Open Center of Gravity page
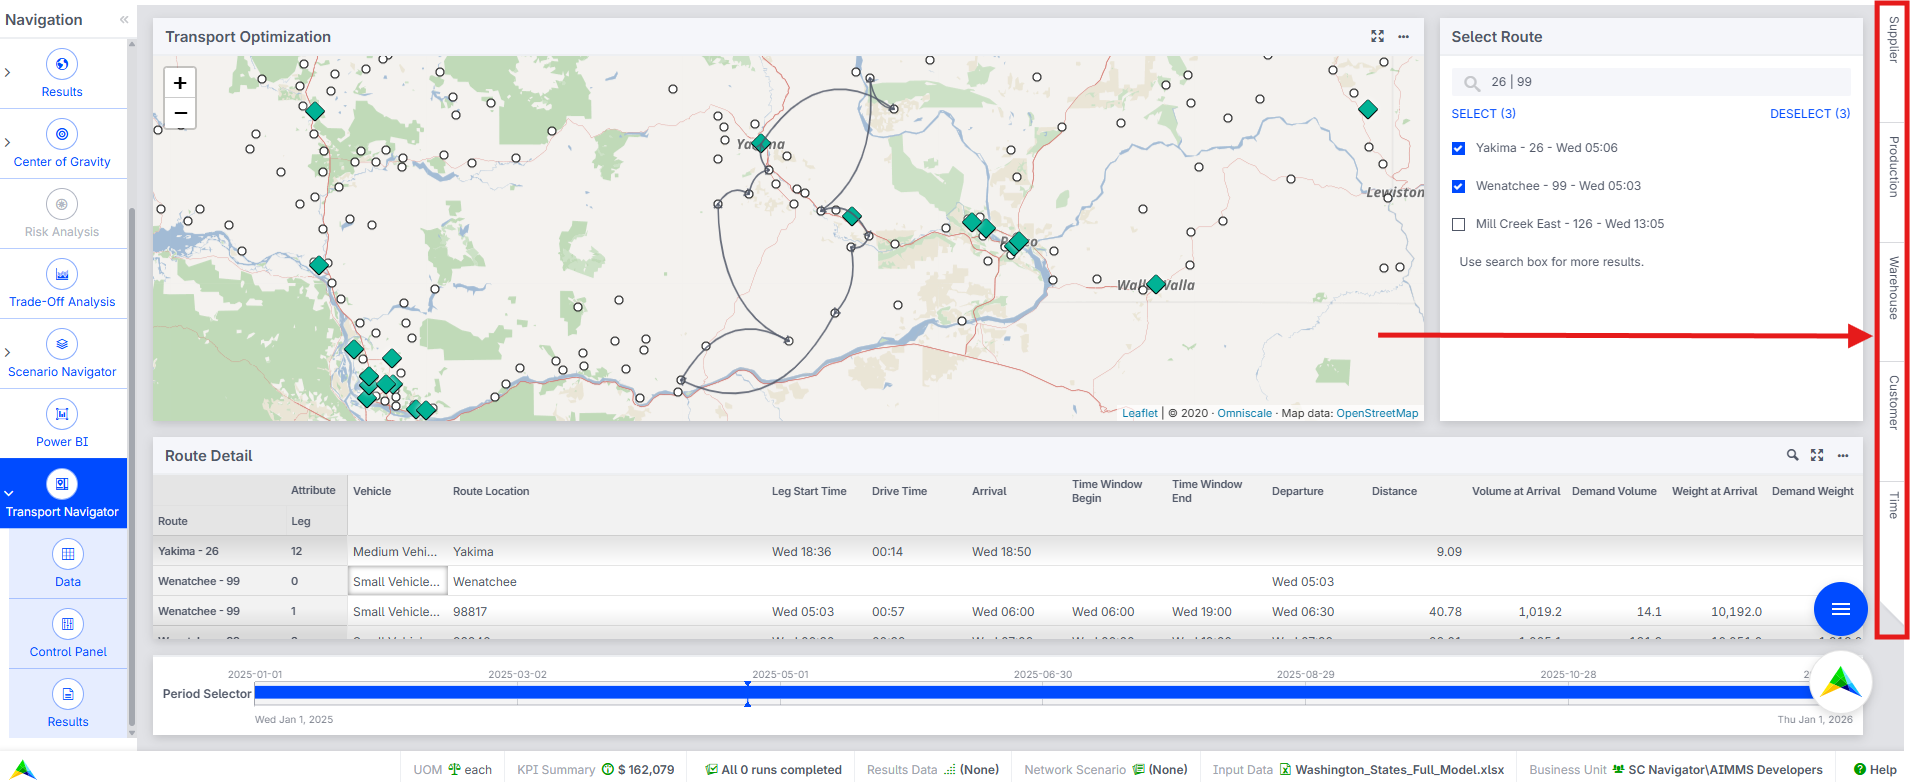This screenshot has width=1910, height=782. tap(62, 144)
